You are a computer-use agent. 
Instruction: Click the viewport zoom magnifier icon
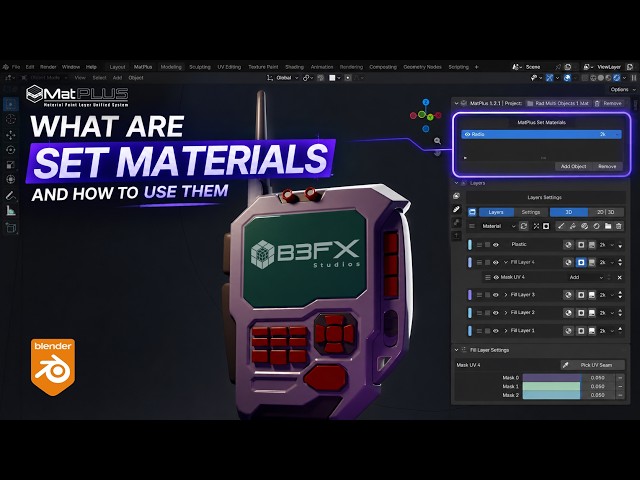click(x=437, y=141)
